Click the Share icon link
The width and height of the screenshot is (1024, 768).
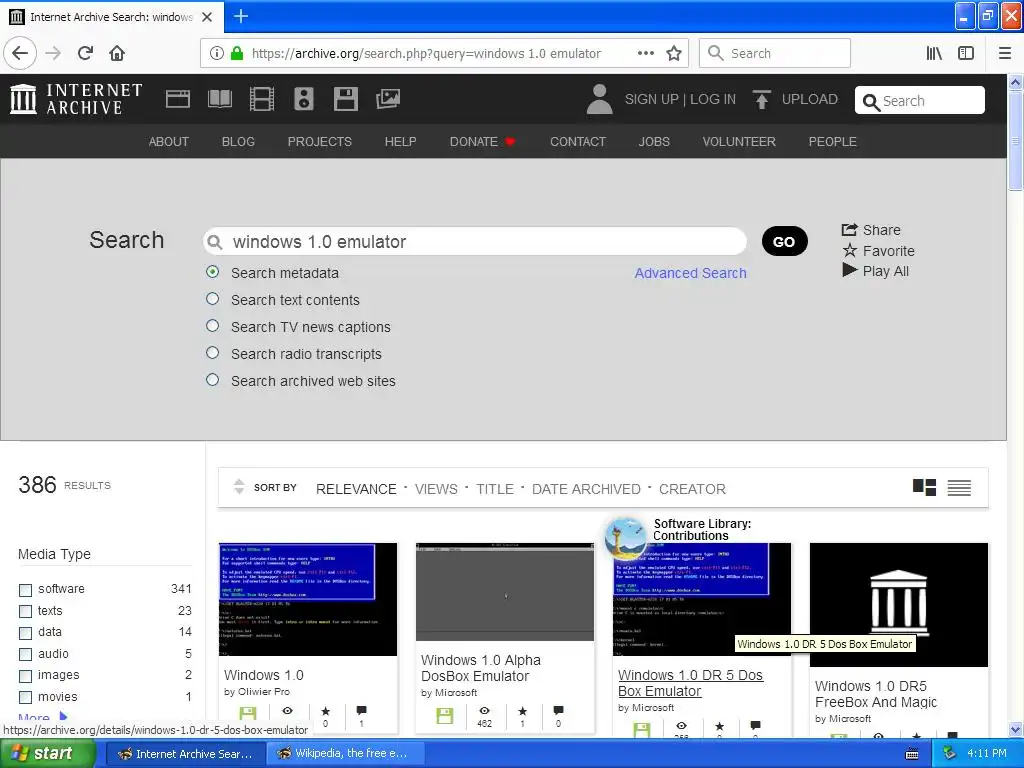871,230
